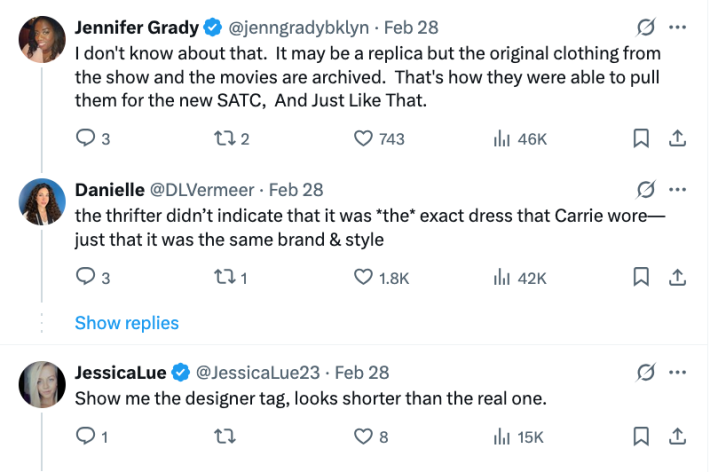
Task: Open more options on JessicaLue's tweet
Action: tap(678, 373)
